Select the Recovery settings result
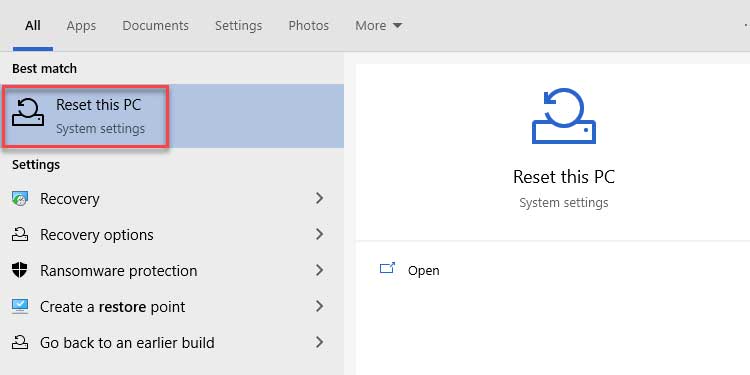This screenshot has width=750, height=375. (172, 199)
